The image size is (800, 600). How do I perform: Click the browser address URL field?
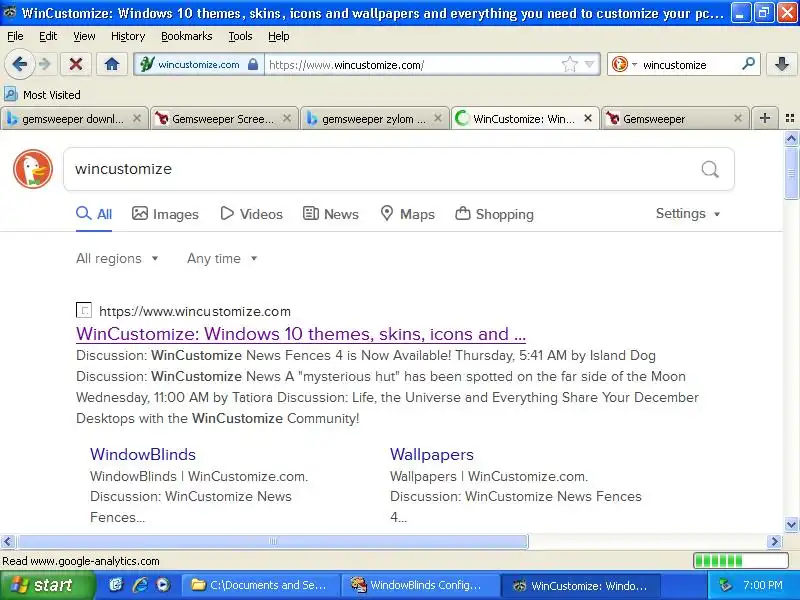tap(411, 65)
